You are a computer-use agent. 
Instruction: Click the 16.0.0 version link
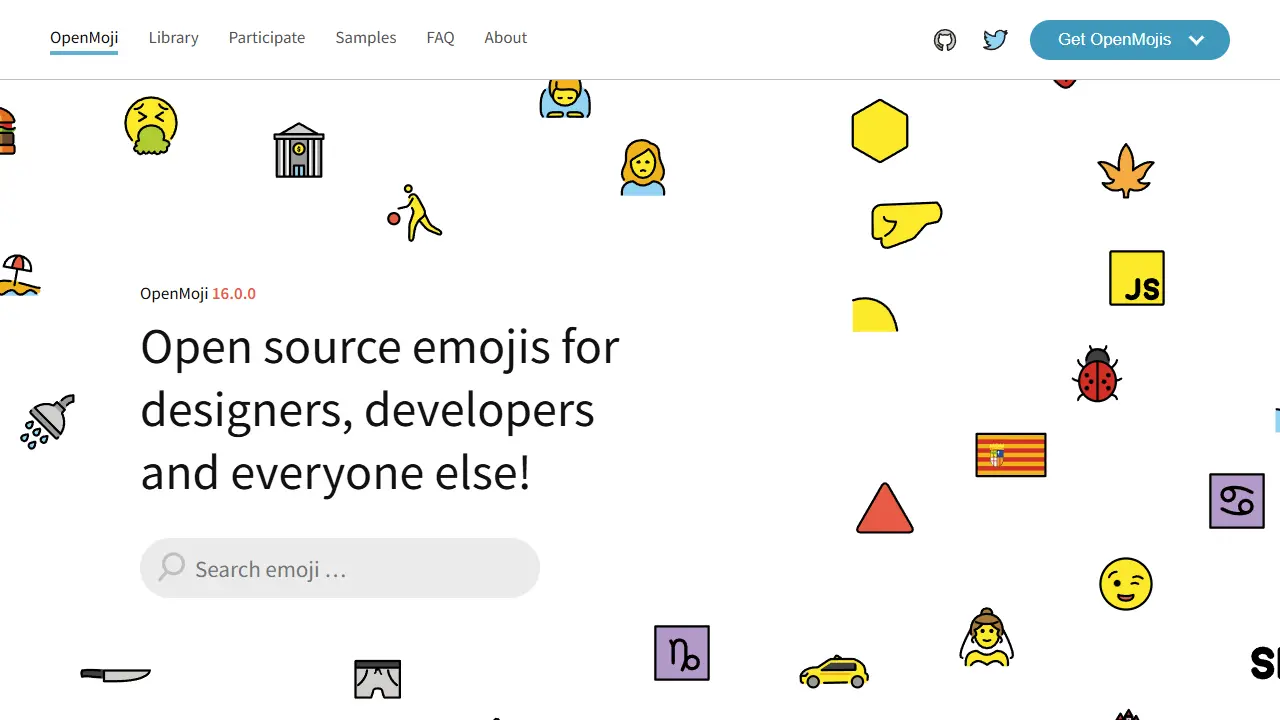(234, 294)
